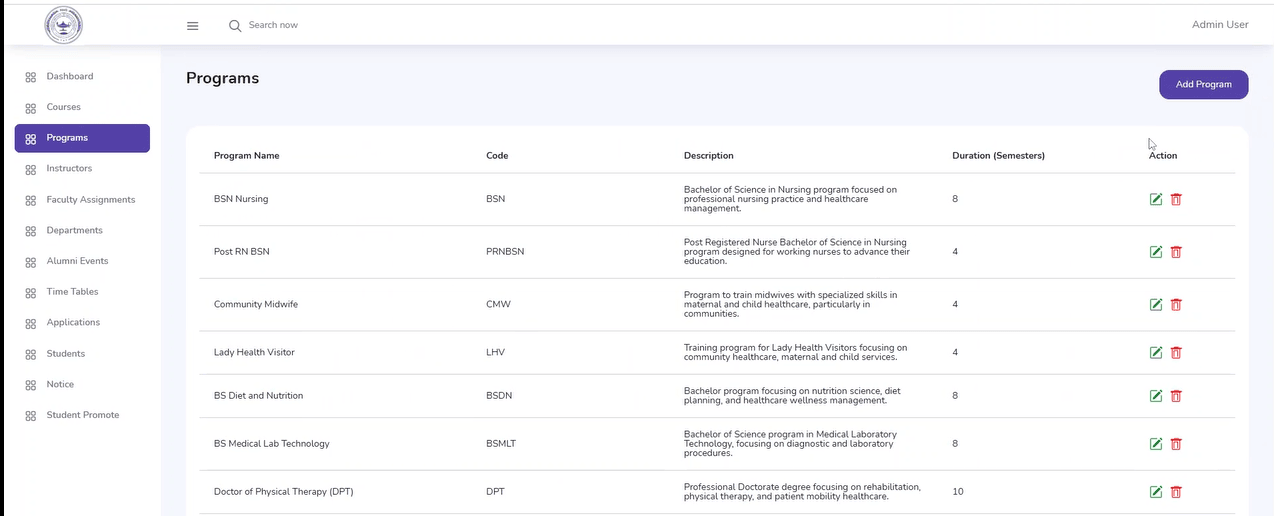1274x516 pixels.
Task: Edit the BS Diet and Nutrition entry
Action: 1156,396
